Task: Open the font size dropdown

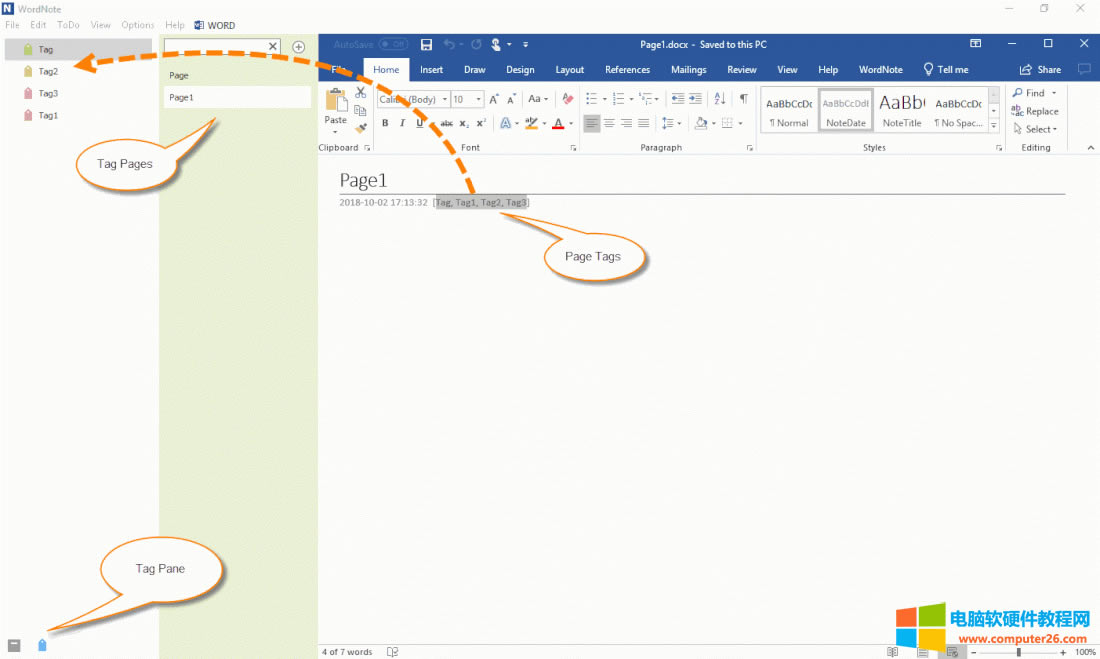Action: click(x=479, y=99)
